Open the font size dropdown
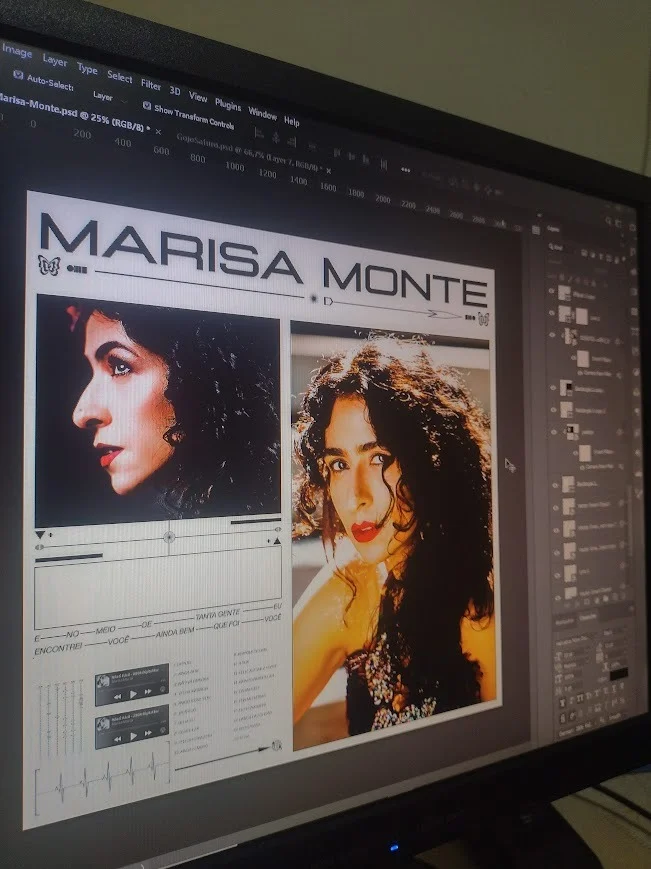 click(x=574, y=655)
